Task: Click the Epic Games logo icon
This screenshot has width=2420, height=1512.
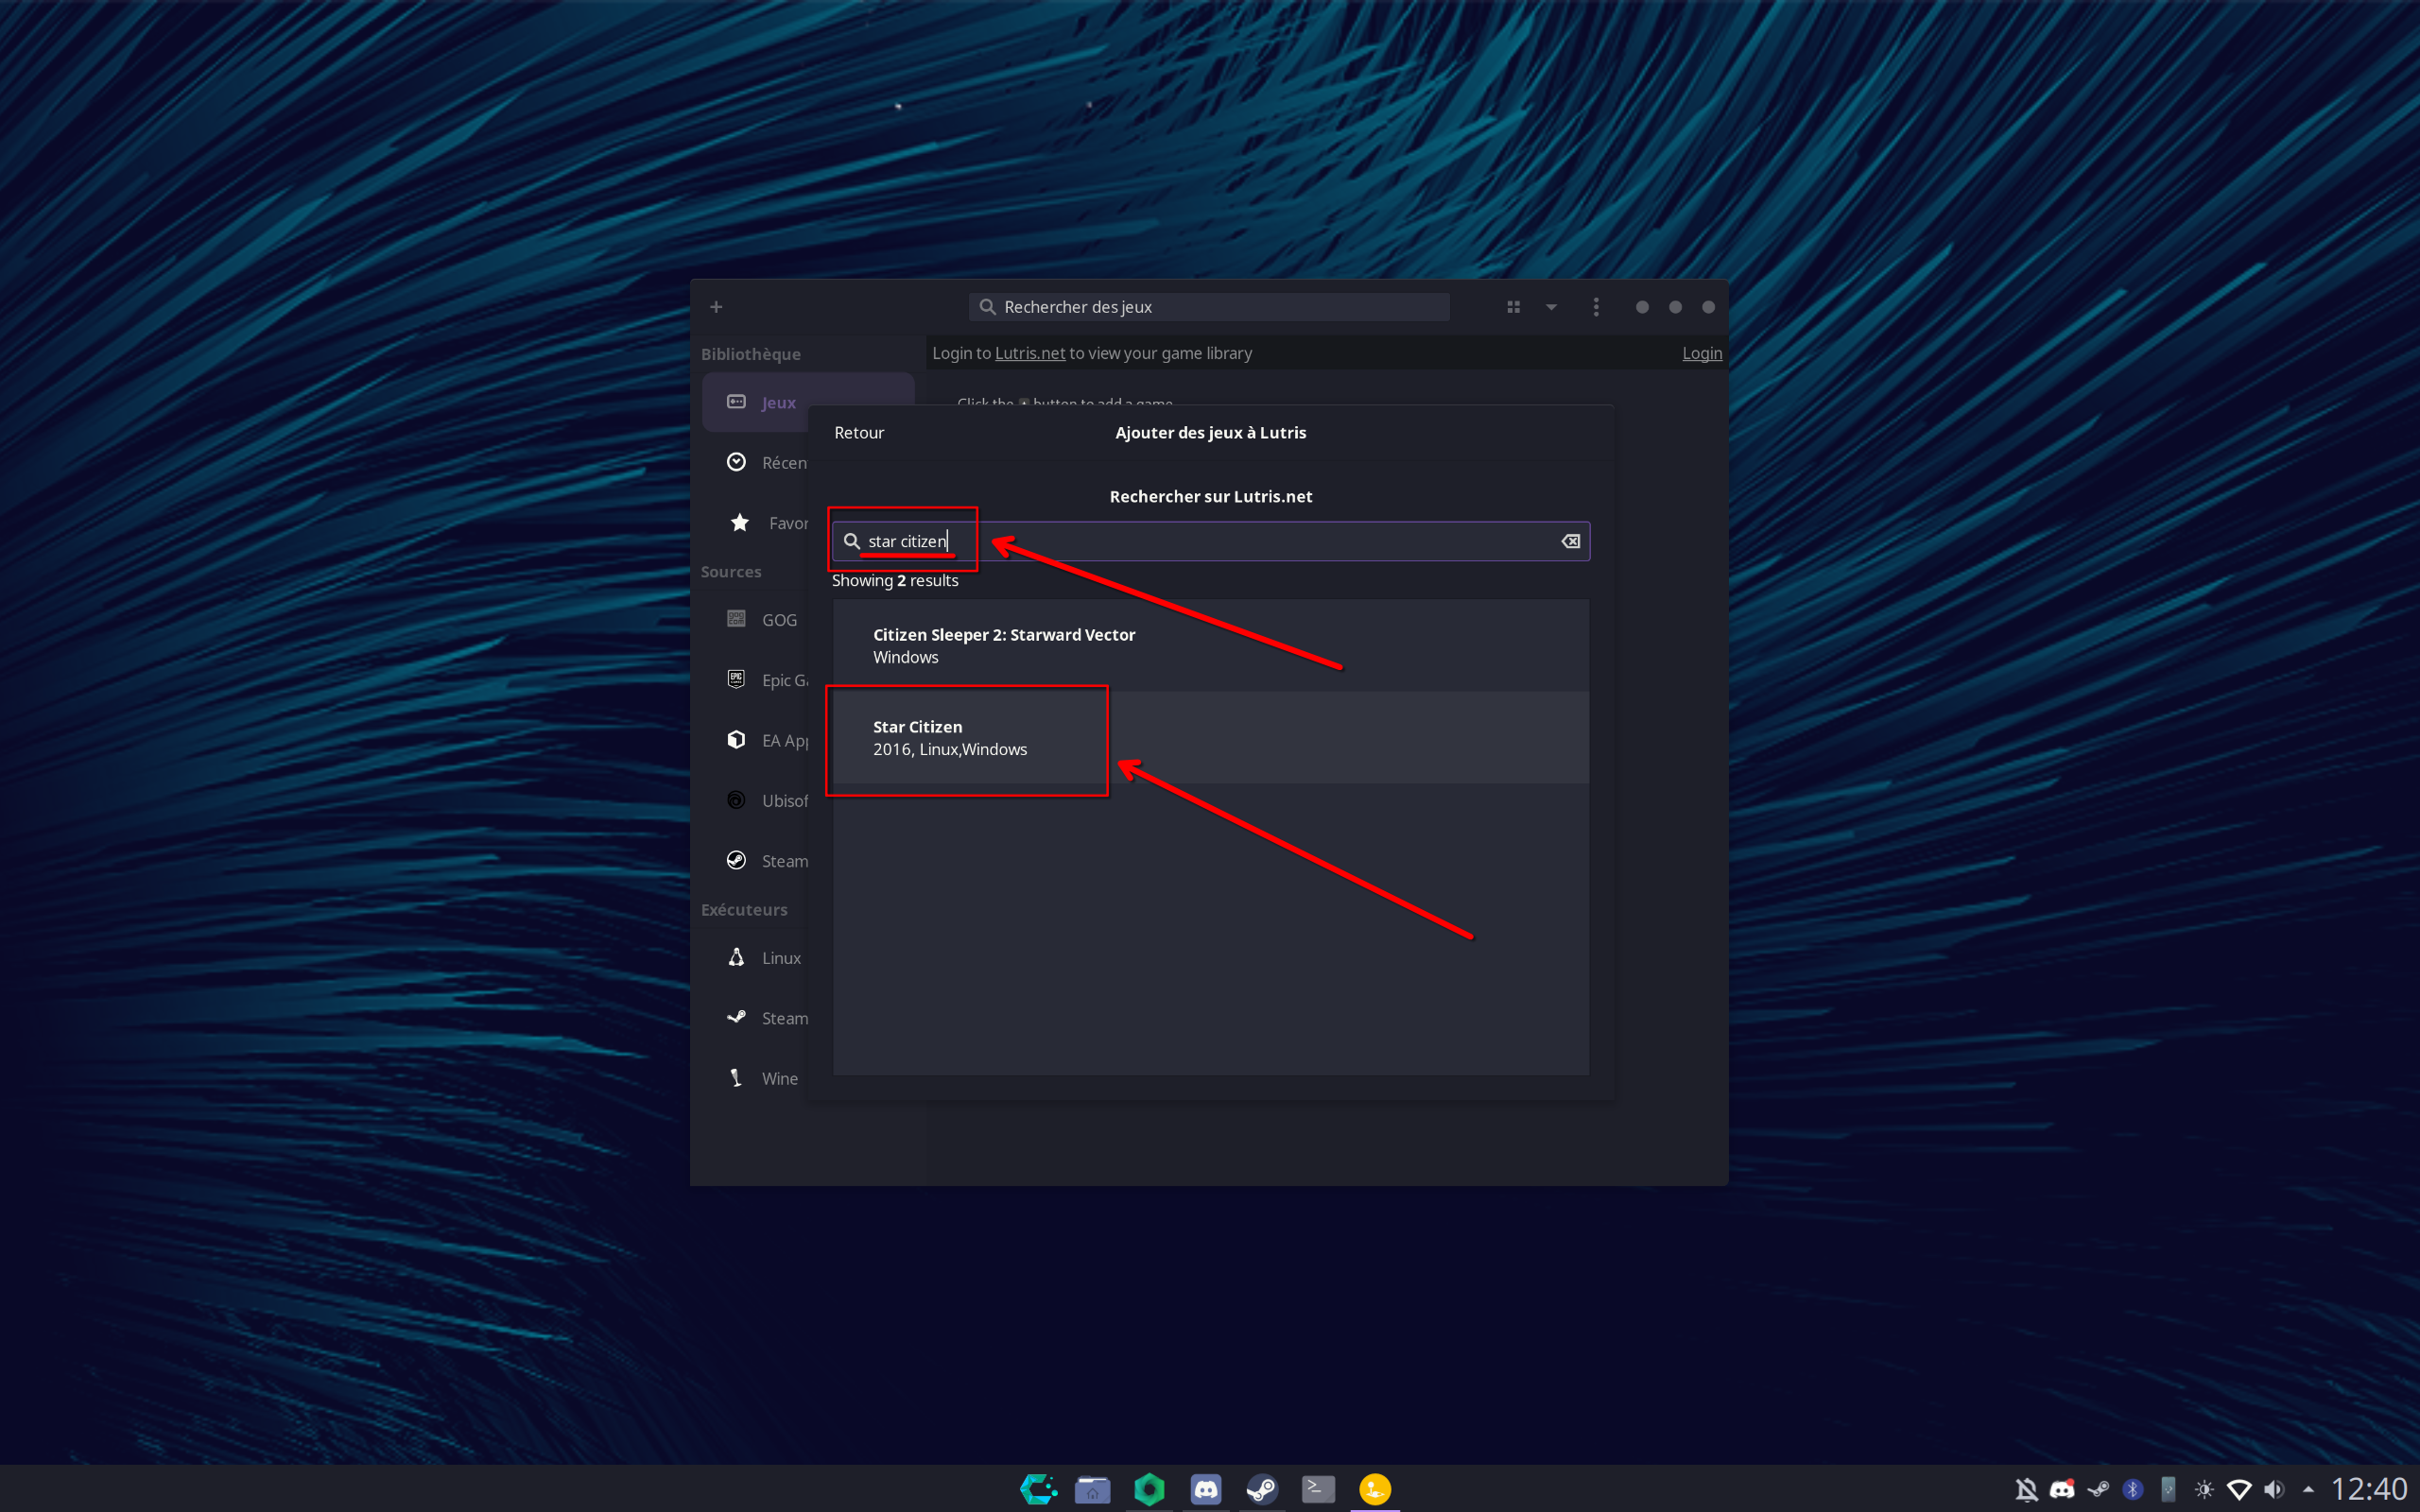Action: point(736,679)
